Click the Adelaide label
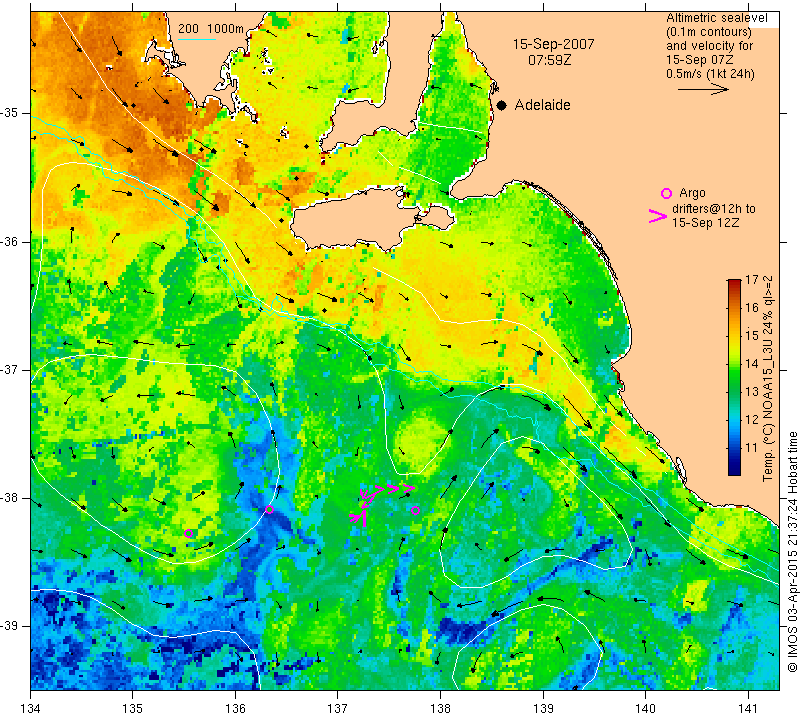The width and height of the screenshot is (800, 720). pos(542,105)
